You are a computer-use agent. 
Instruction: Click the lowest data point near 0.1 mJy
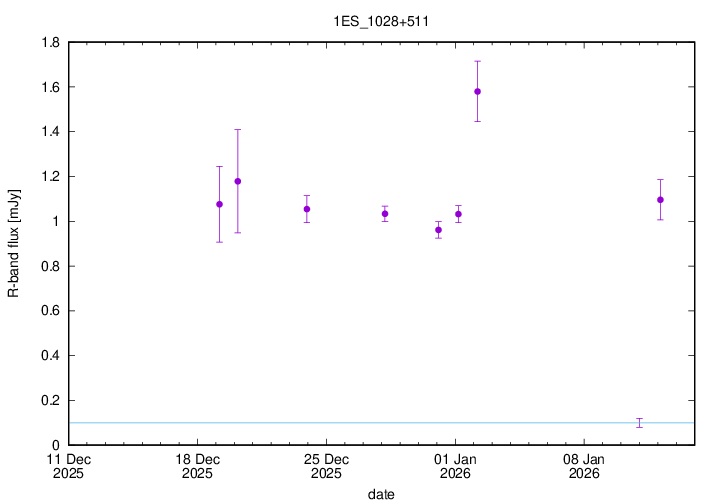[640, 423]
